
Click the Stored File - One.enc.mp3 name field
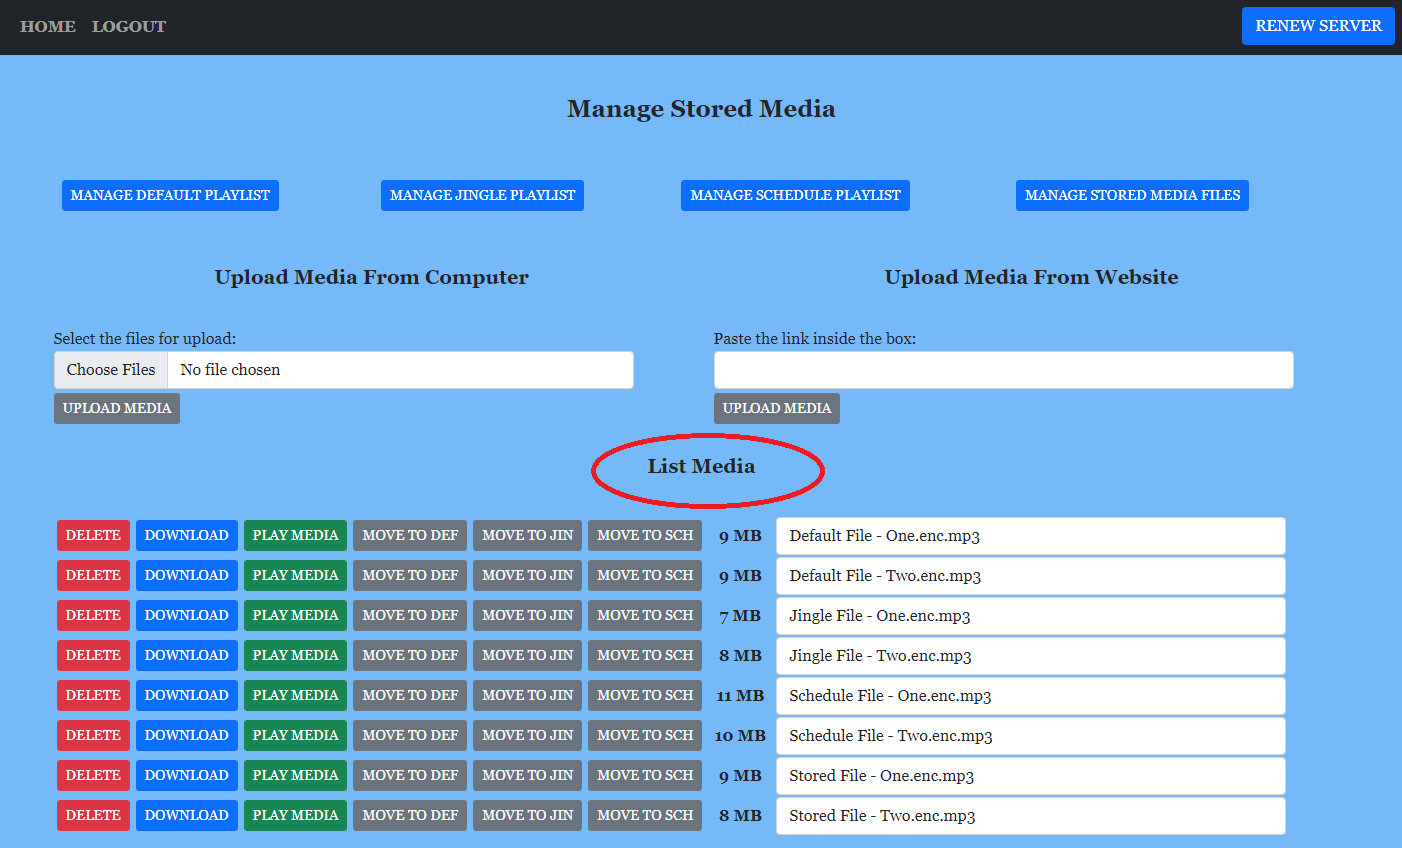(x=1031, y=775)
